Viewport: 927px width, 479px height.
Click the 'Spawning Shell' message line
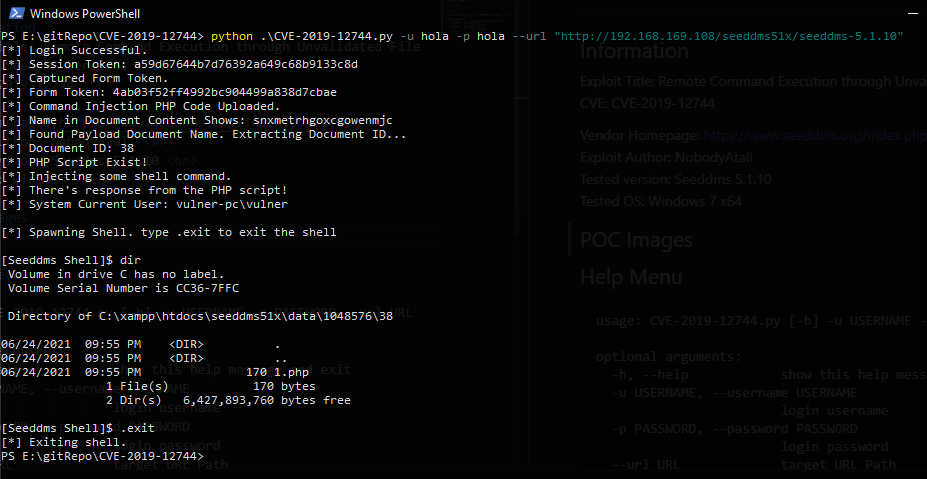[x=168, y=232]
